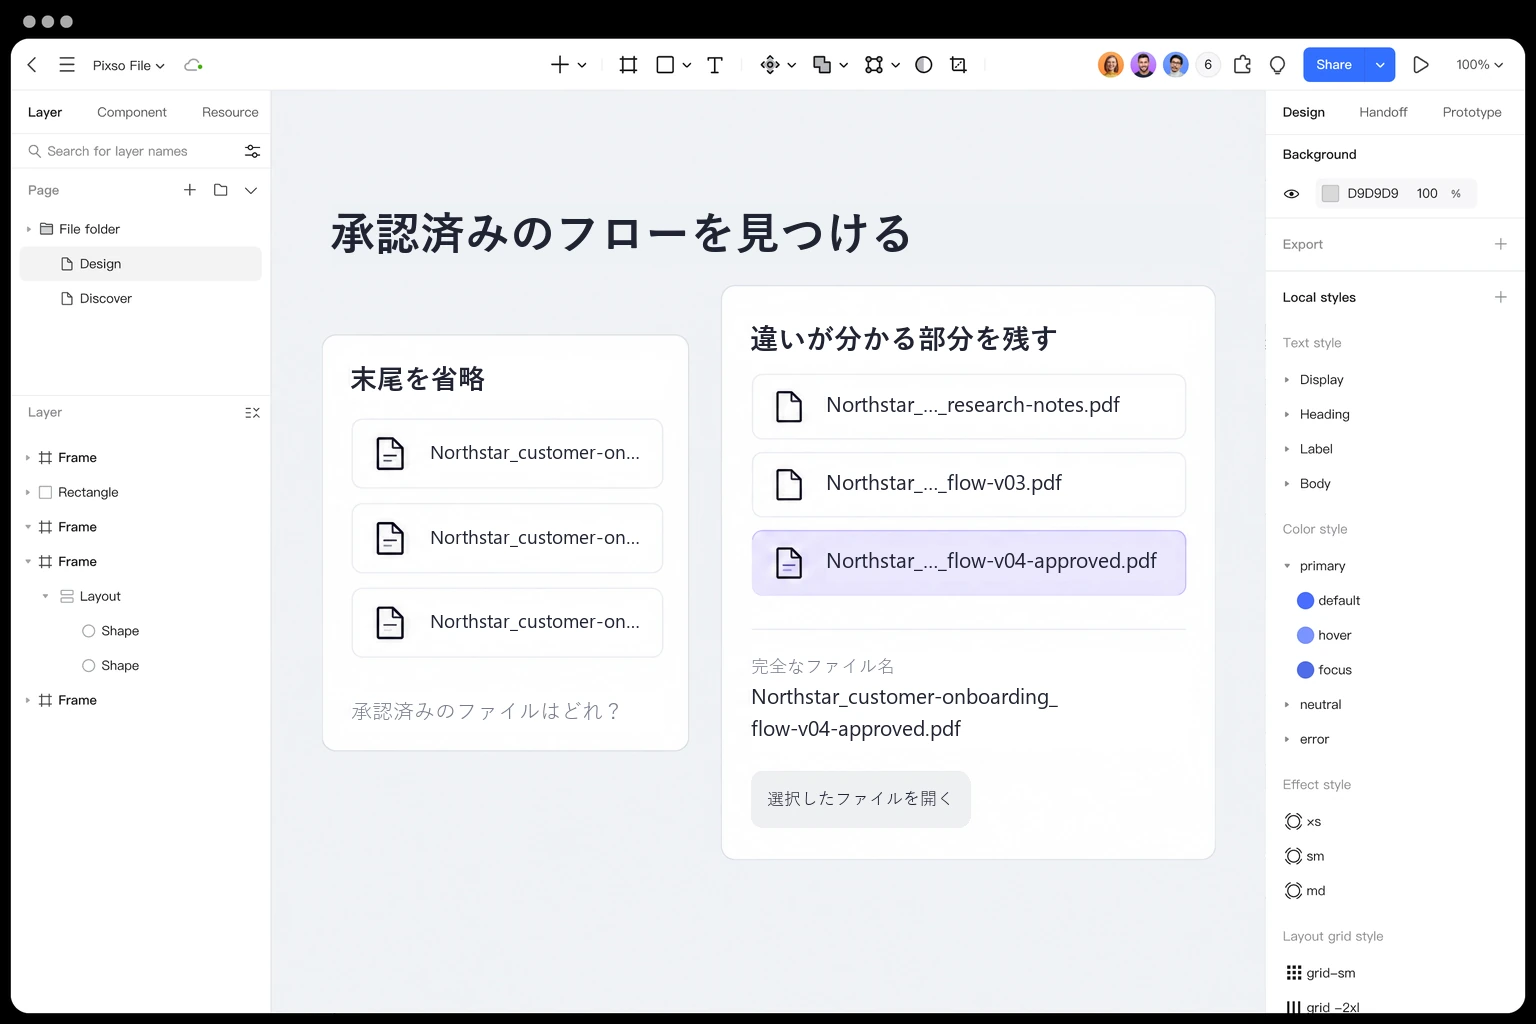Select the grid-sm layout grid style
This screenshot has width=1536, height=1024.
1320,973
